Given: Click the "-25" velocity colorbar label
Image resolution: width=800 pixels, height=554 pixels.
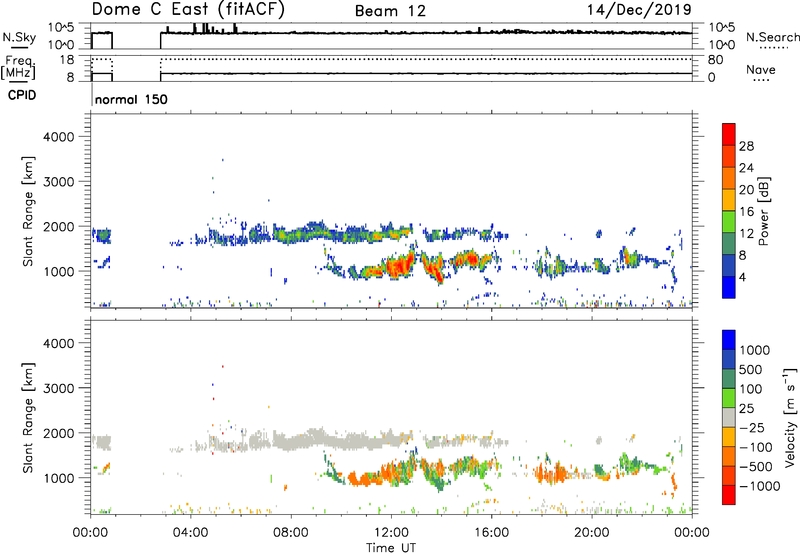Looking at the screenshot, I should [752, 428].
